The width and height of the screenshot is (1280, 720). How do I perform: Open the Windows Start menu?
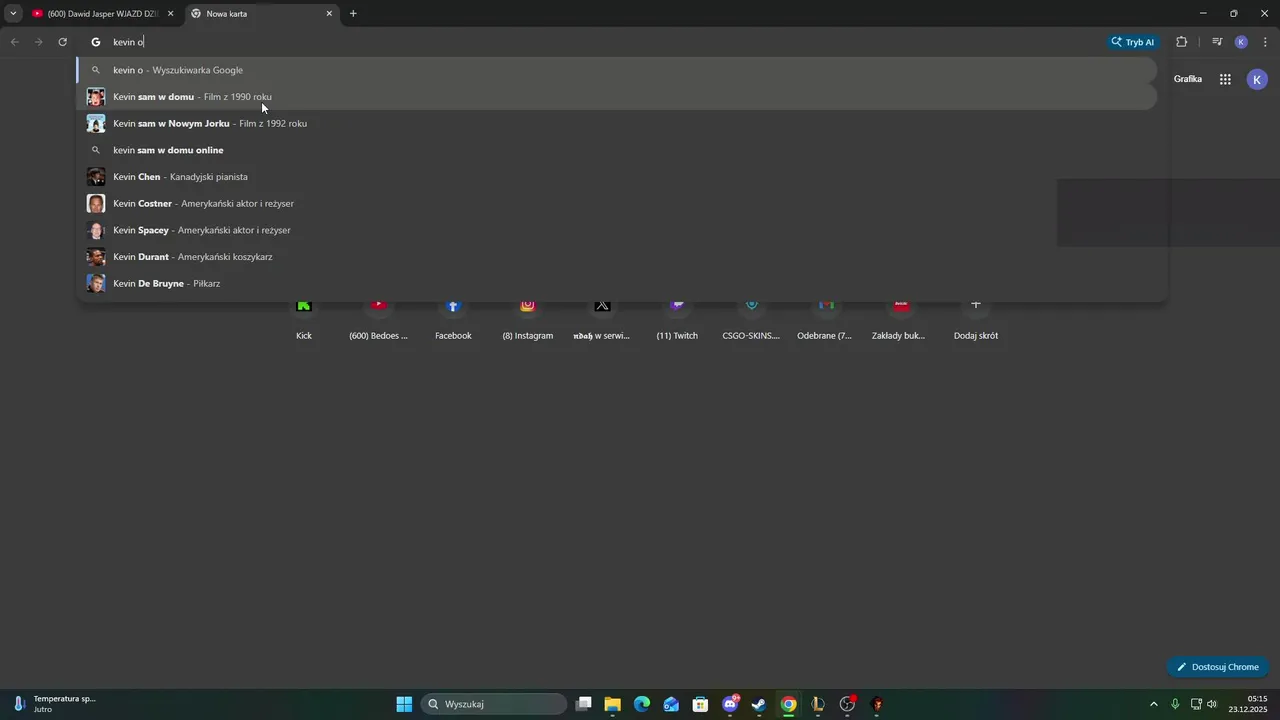click(404, 704)
